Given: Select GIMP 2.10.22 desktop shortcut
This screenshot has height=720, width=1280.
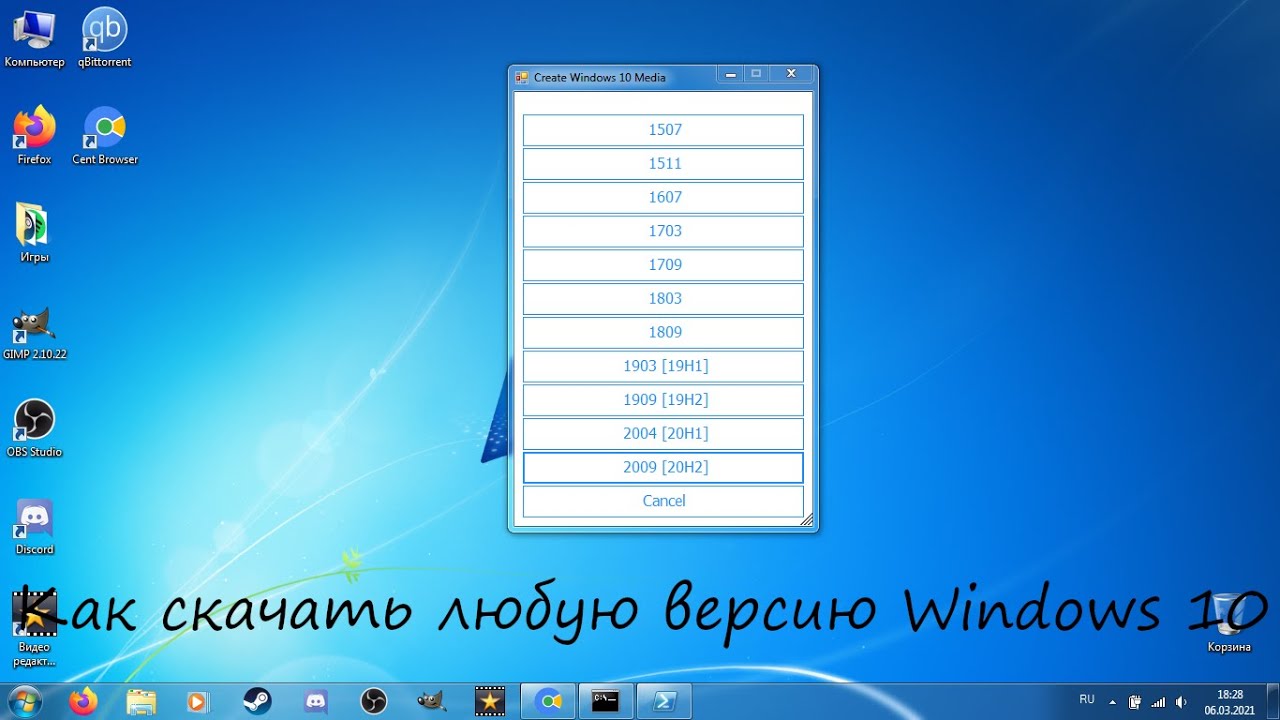Looking at the screenshot, I should (34, 331).
